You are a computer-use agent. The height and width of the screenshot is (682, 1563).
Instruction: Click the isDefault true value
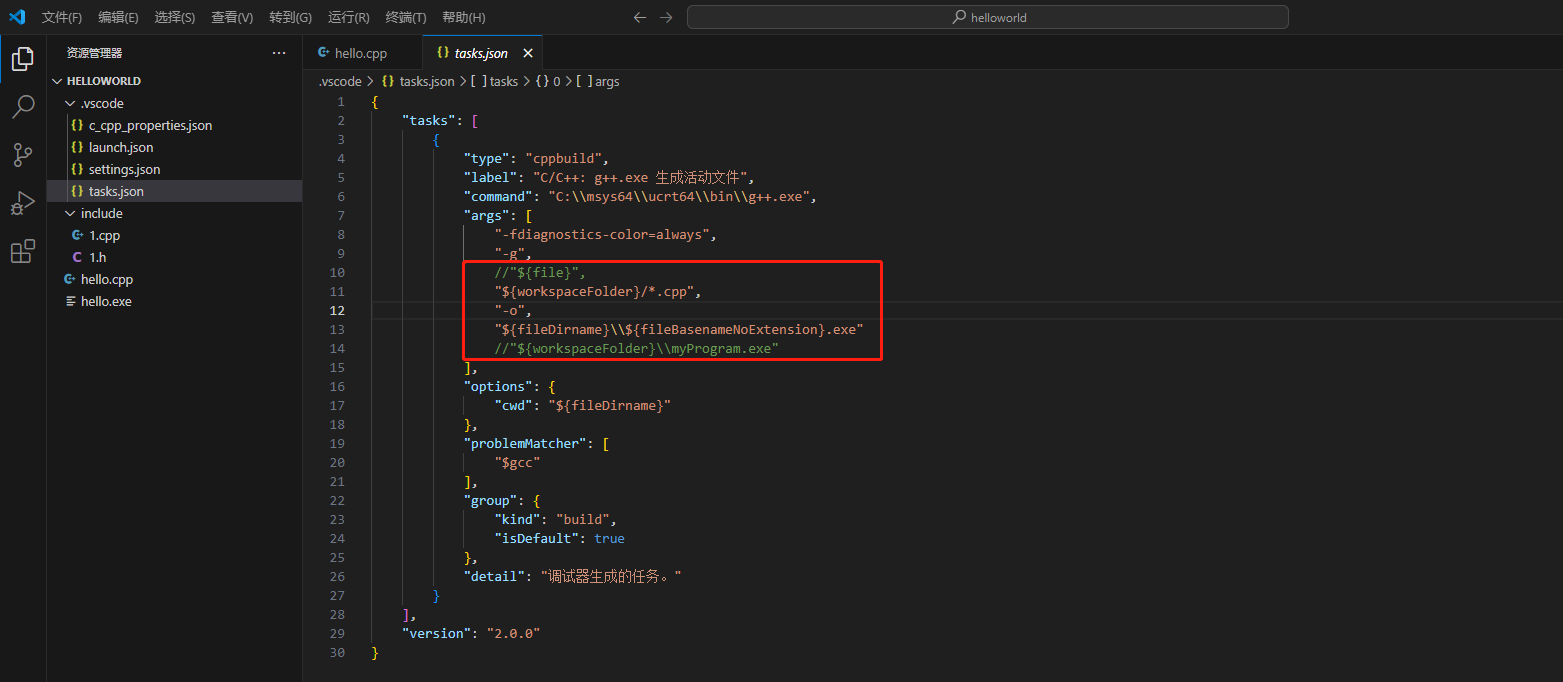(x=609, y=538)
